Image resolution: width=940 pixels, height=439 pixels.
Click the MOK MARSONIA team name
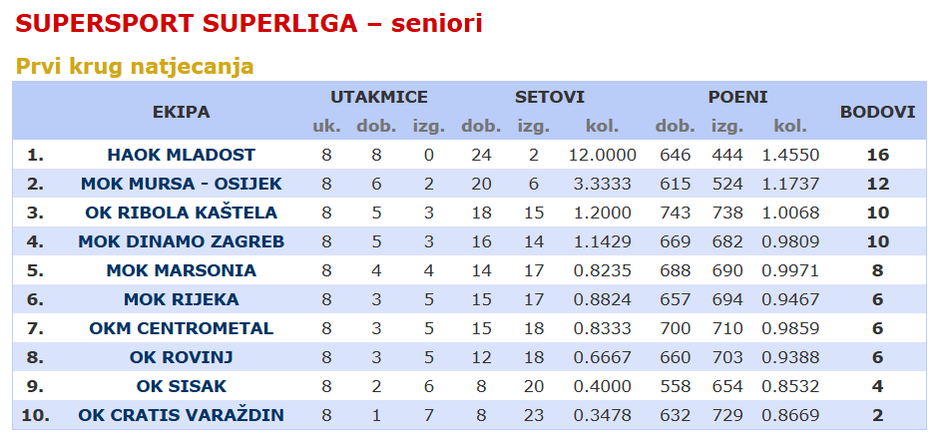(181, 271)
